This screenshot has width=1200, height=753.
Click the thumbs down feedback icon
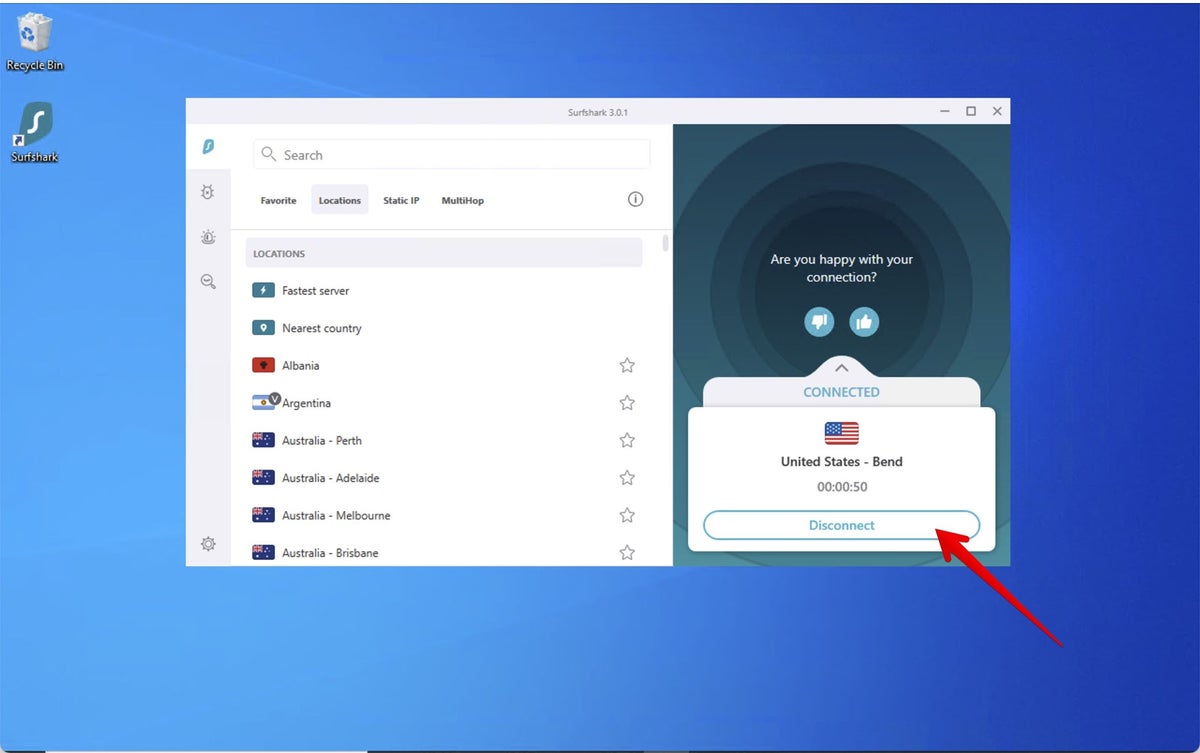coord(819,321)
